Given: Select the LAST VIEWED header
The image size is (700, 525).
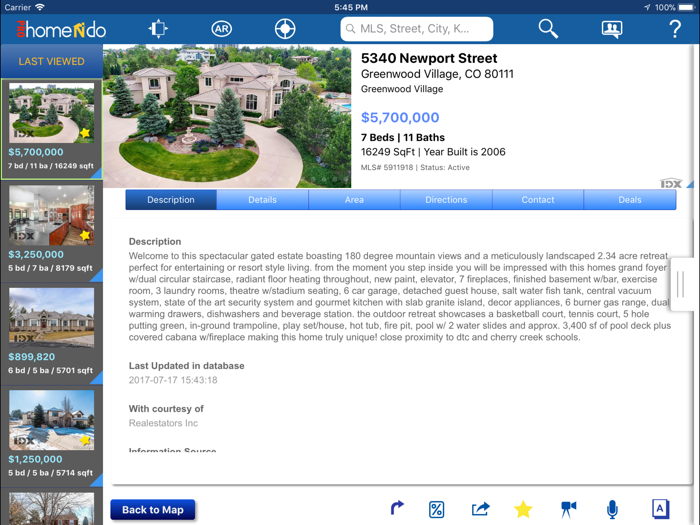Looking at the screenshot, I should 51,61.
